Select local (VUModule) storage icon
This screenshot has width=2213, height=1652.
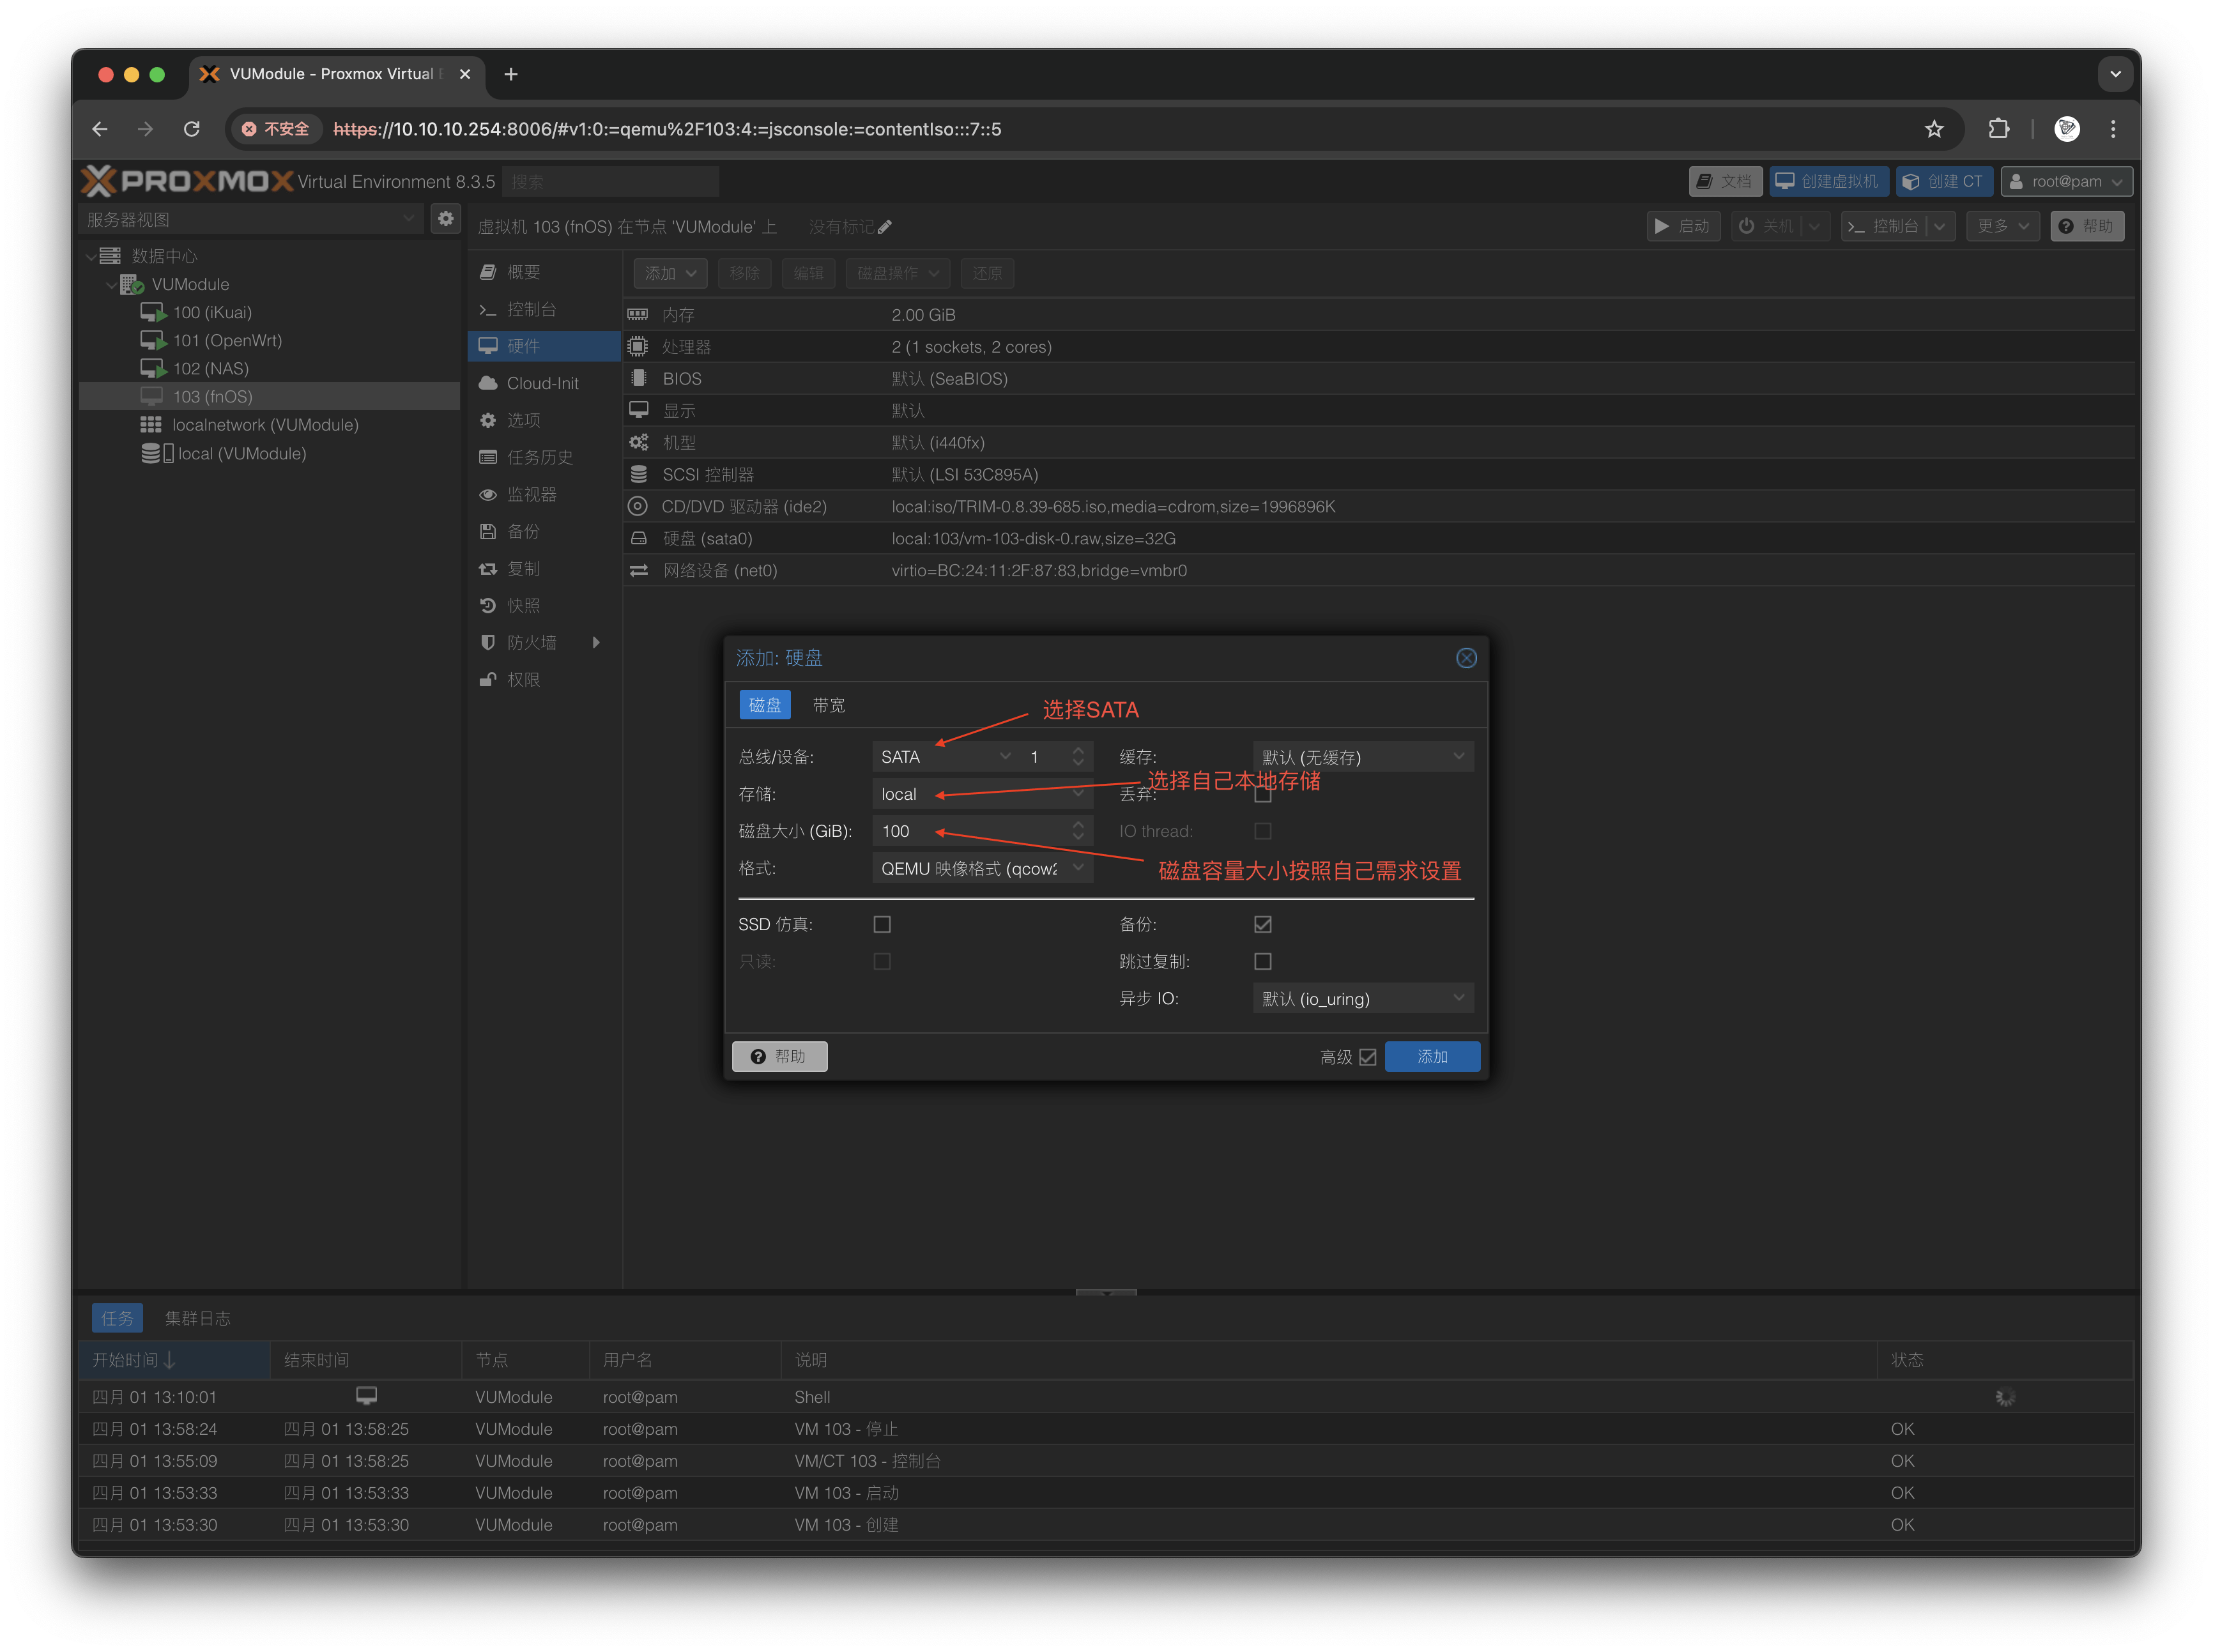coord(152,453)
